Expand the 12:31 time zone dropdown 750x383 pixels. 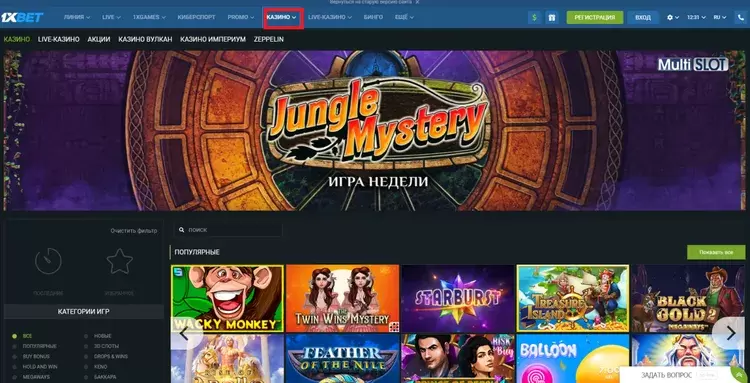coord(695,17)
